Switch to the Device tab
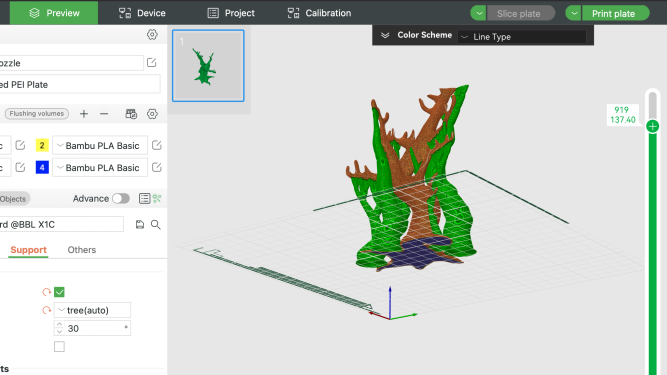Screen dimensions: 667x375 [142, 13]
